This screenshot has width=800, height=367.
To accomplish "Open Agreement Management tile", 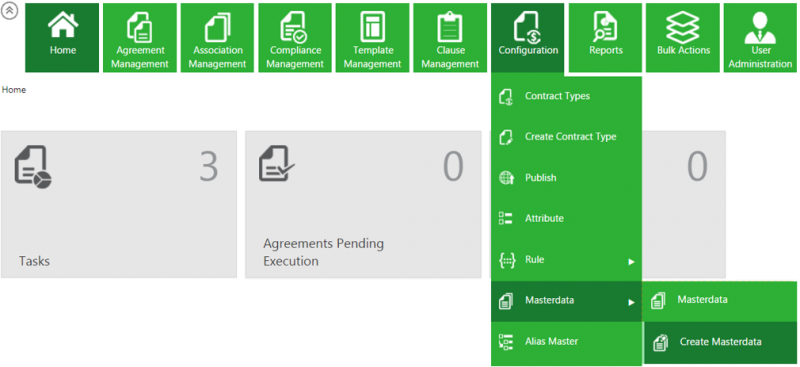I will (140, 38).
